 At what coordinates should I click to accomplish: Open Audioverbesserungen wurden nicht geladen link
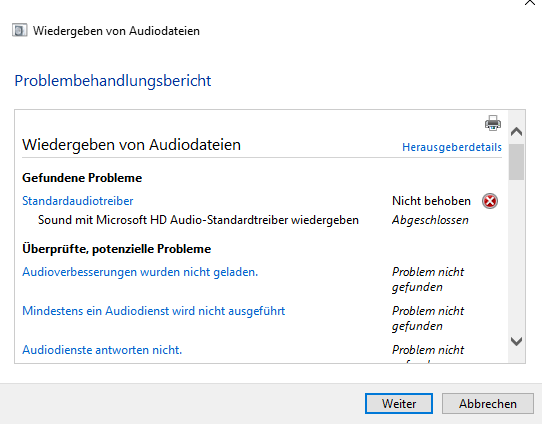[x=140, y=272]
